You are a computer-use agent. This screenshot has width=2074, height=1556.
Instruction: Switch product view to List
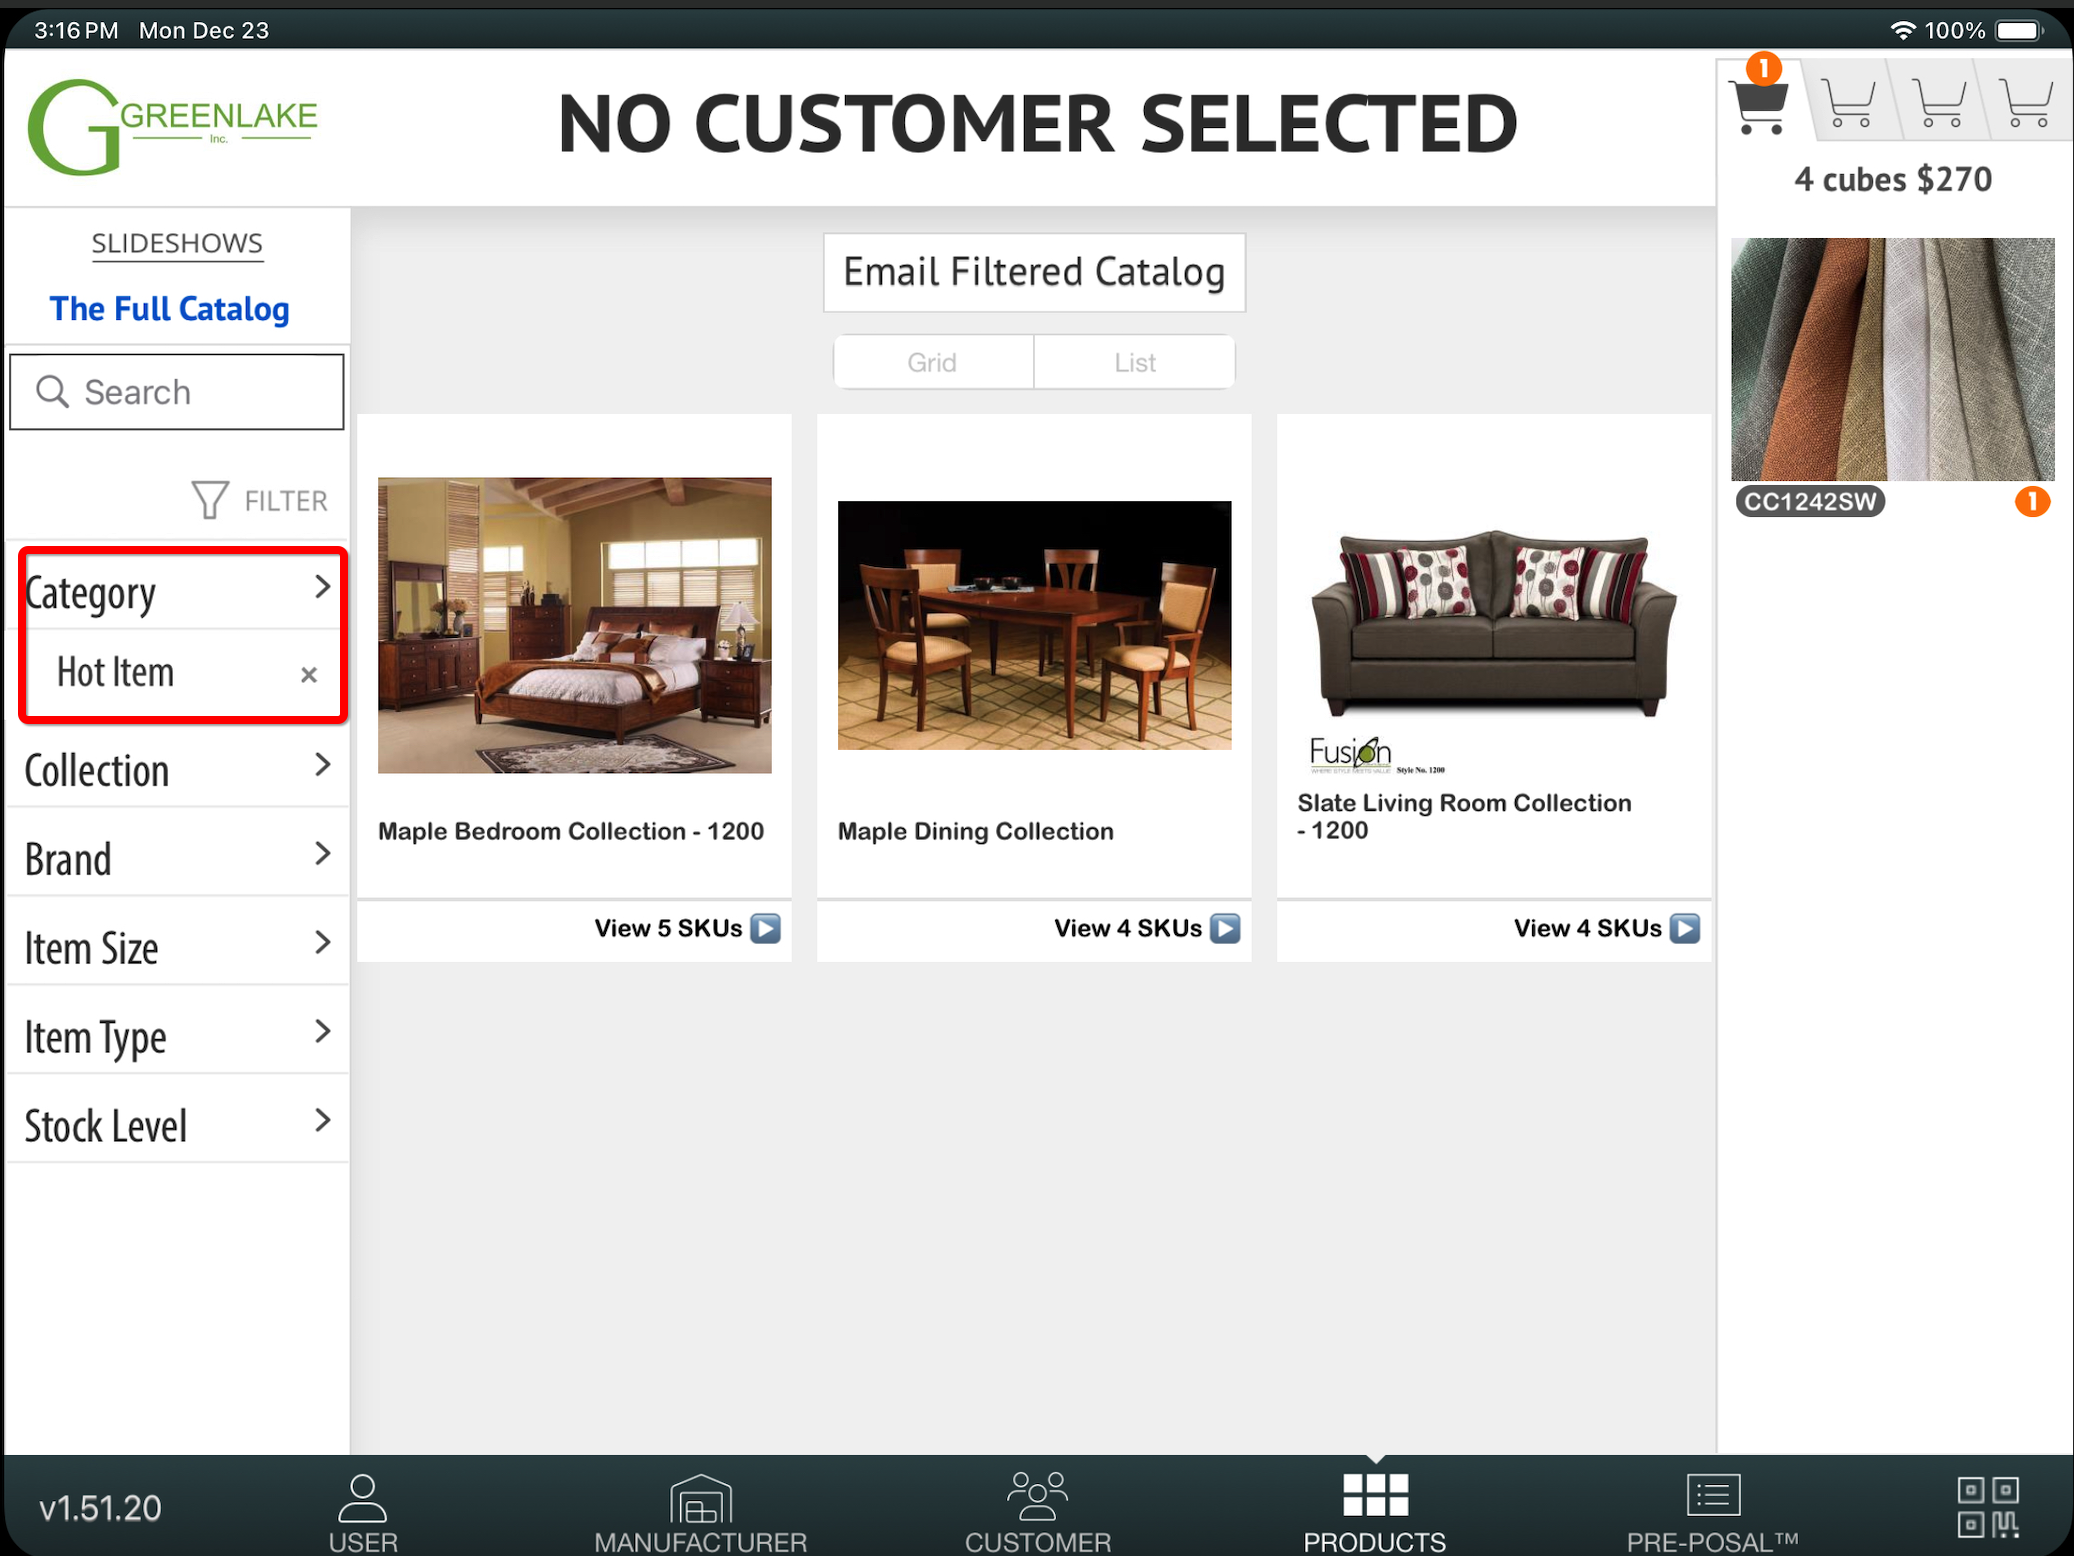click(1135, 362)
